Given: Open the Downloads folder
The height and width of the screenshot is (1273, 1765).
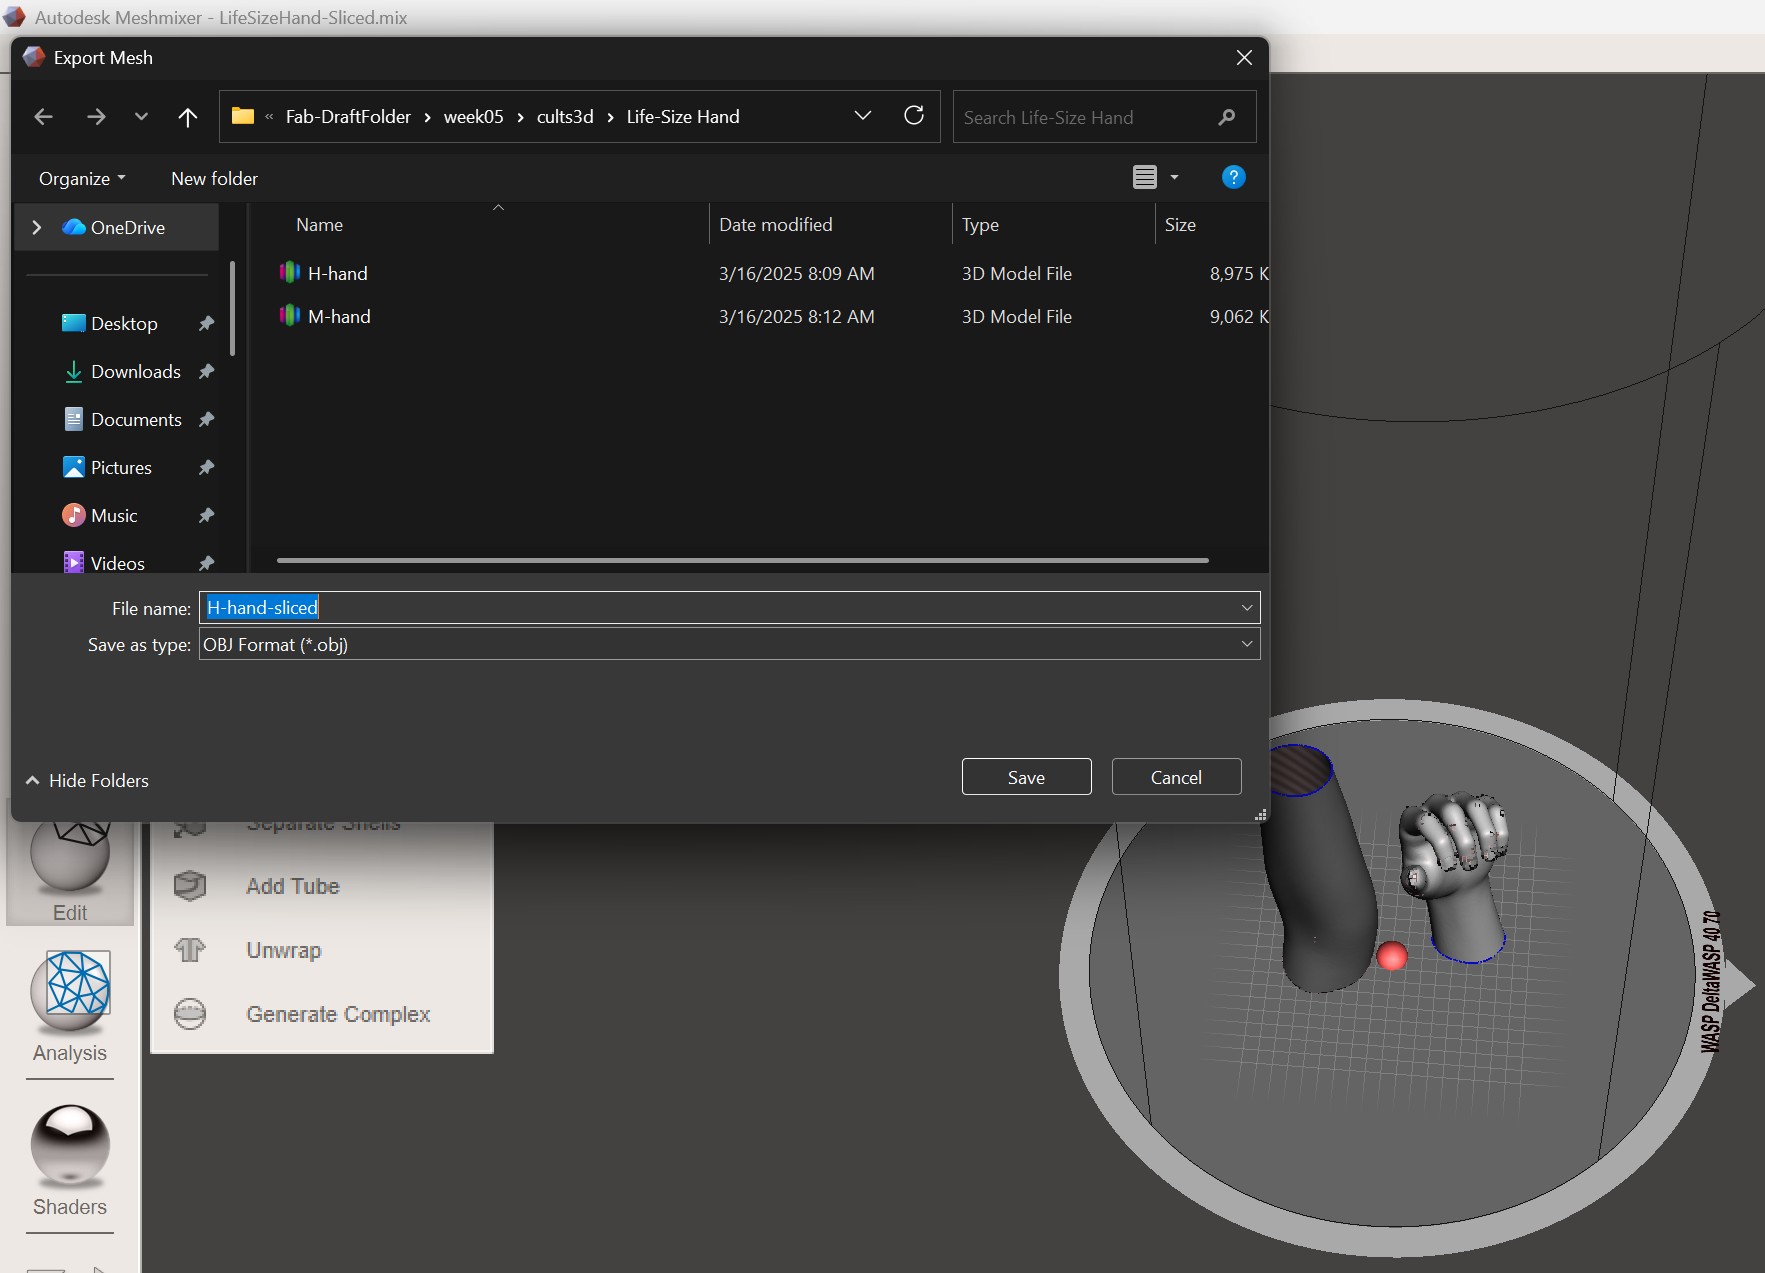Looking at the screenshot, I should coord(136,371).
